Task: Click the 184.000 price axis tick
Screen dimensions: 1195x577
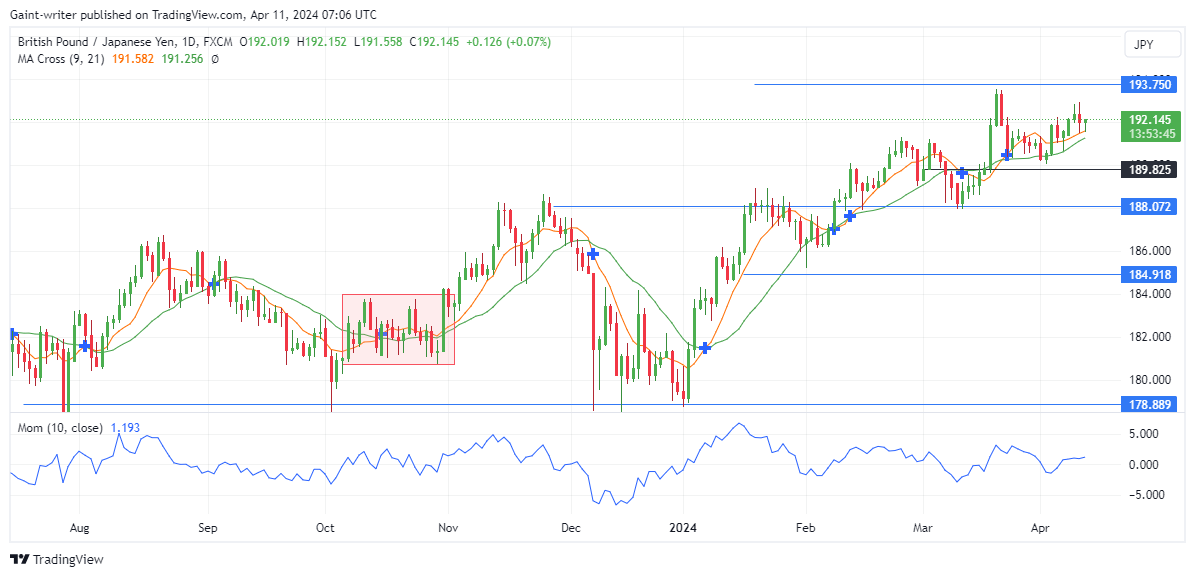Action: (x=1150, y=293)
